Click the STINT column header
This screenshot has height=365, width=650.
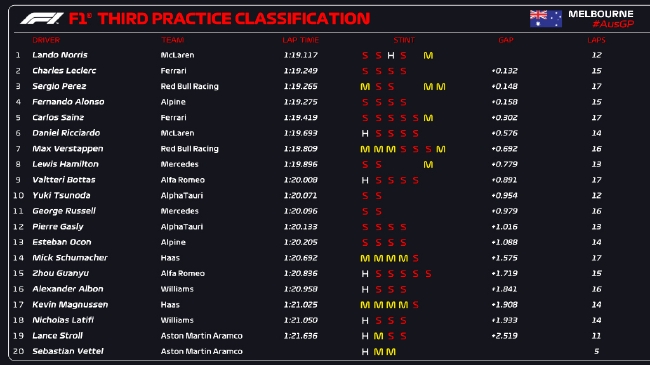[404, 40]
